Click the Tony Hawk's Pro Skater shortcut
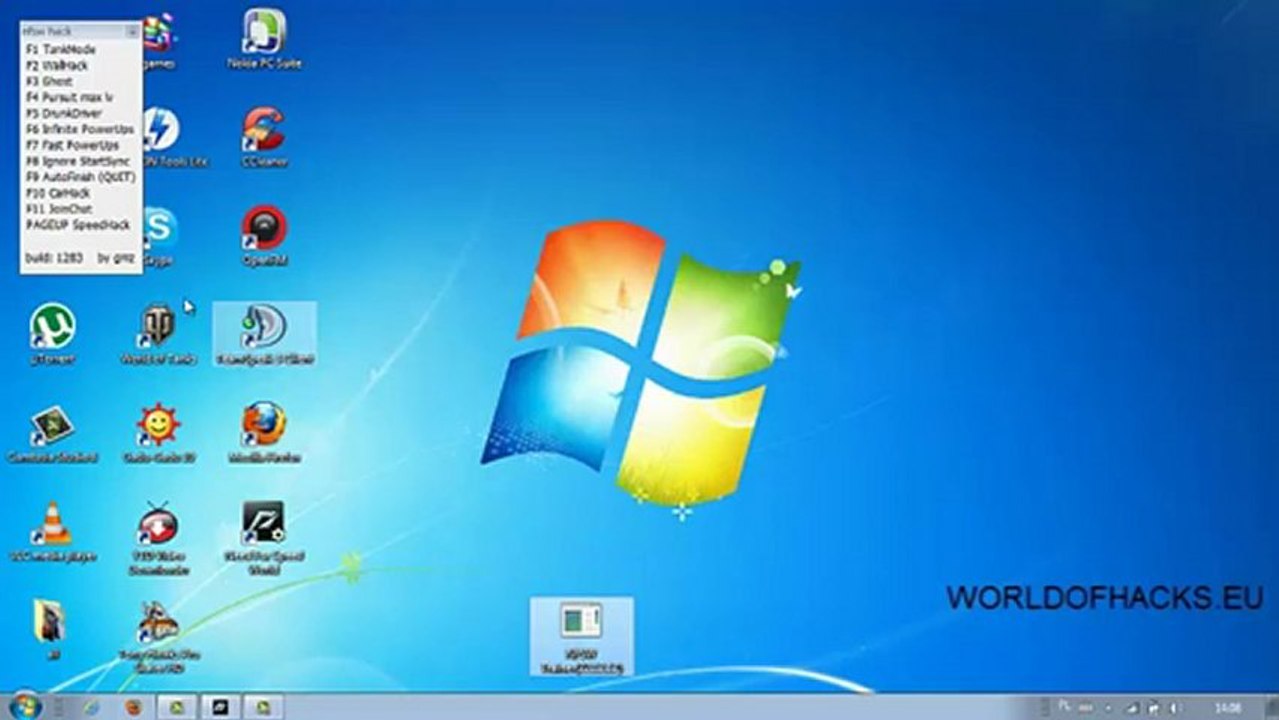 coord(158,636)
